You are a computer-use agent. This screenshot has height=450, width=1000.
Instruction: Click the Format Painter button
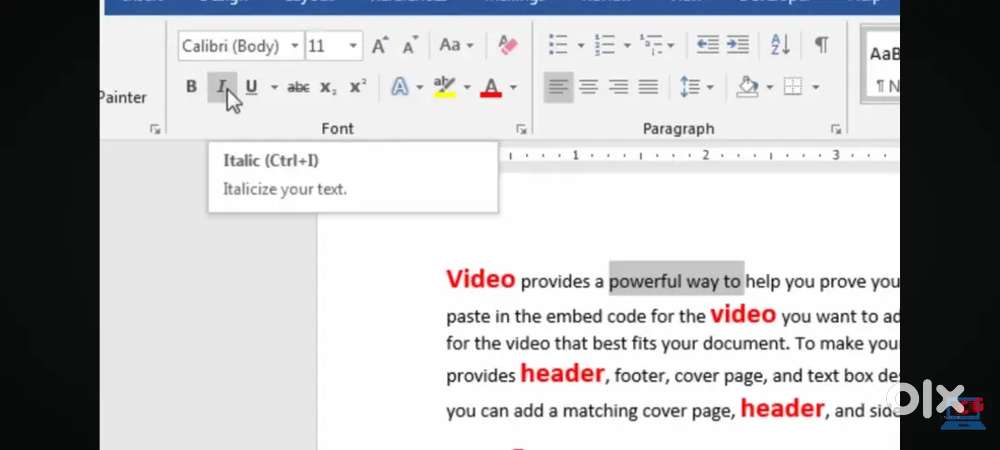[x=123, y=97]
